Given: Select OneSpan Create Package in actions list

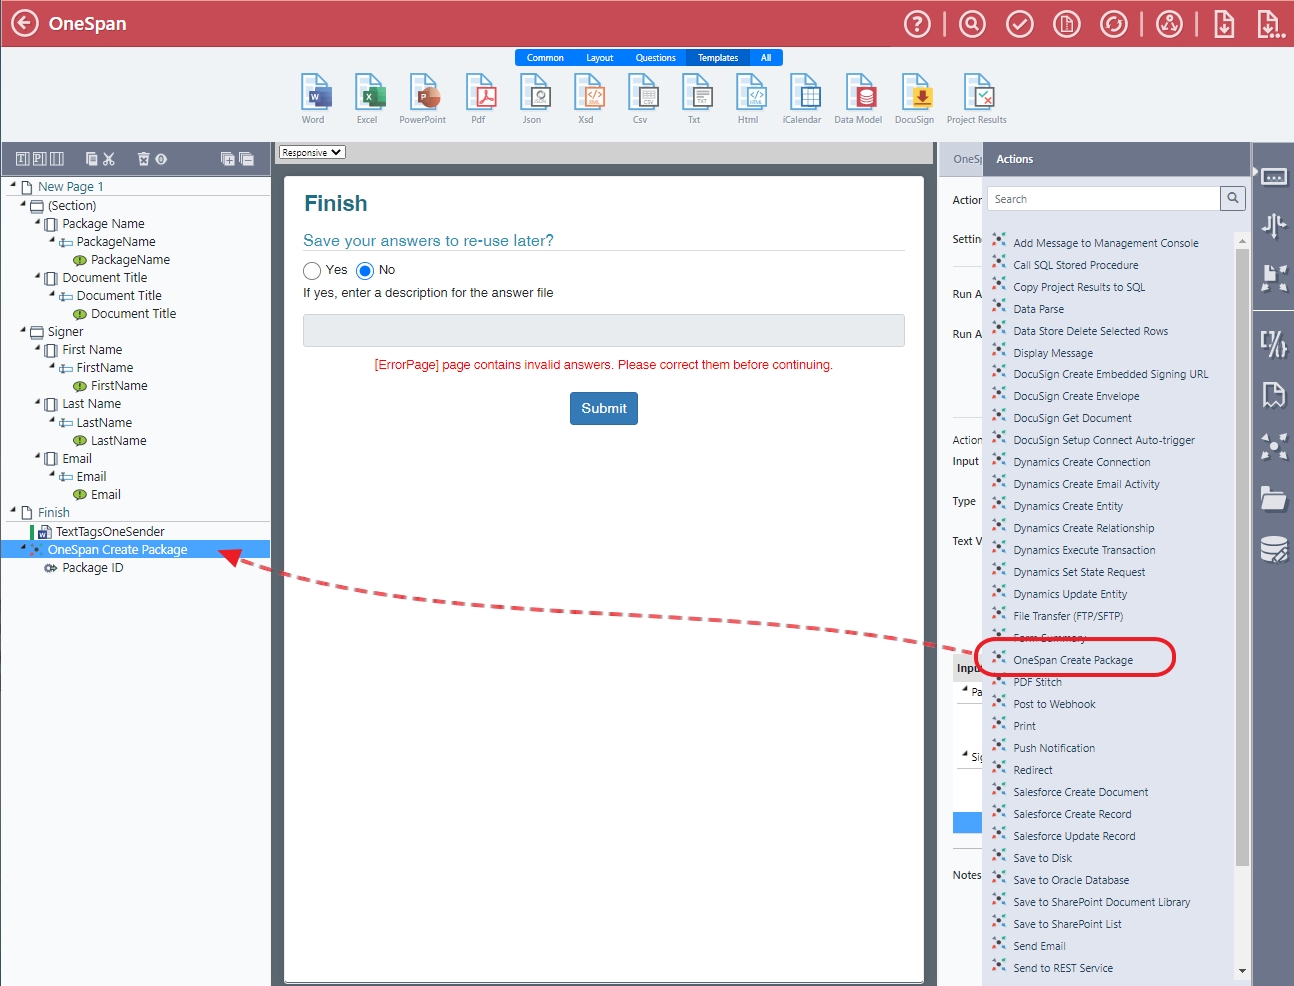Looking at the screenshot, I should [x=1073, y=660].
